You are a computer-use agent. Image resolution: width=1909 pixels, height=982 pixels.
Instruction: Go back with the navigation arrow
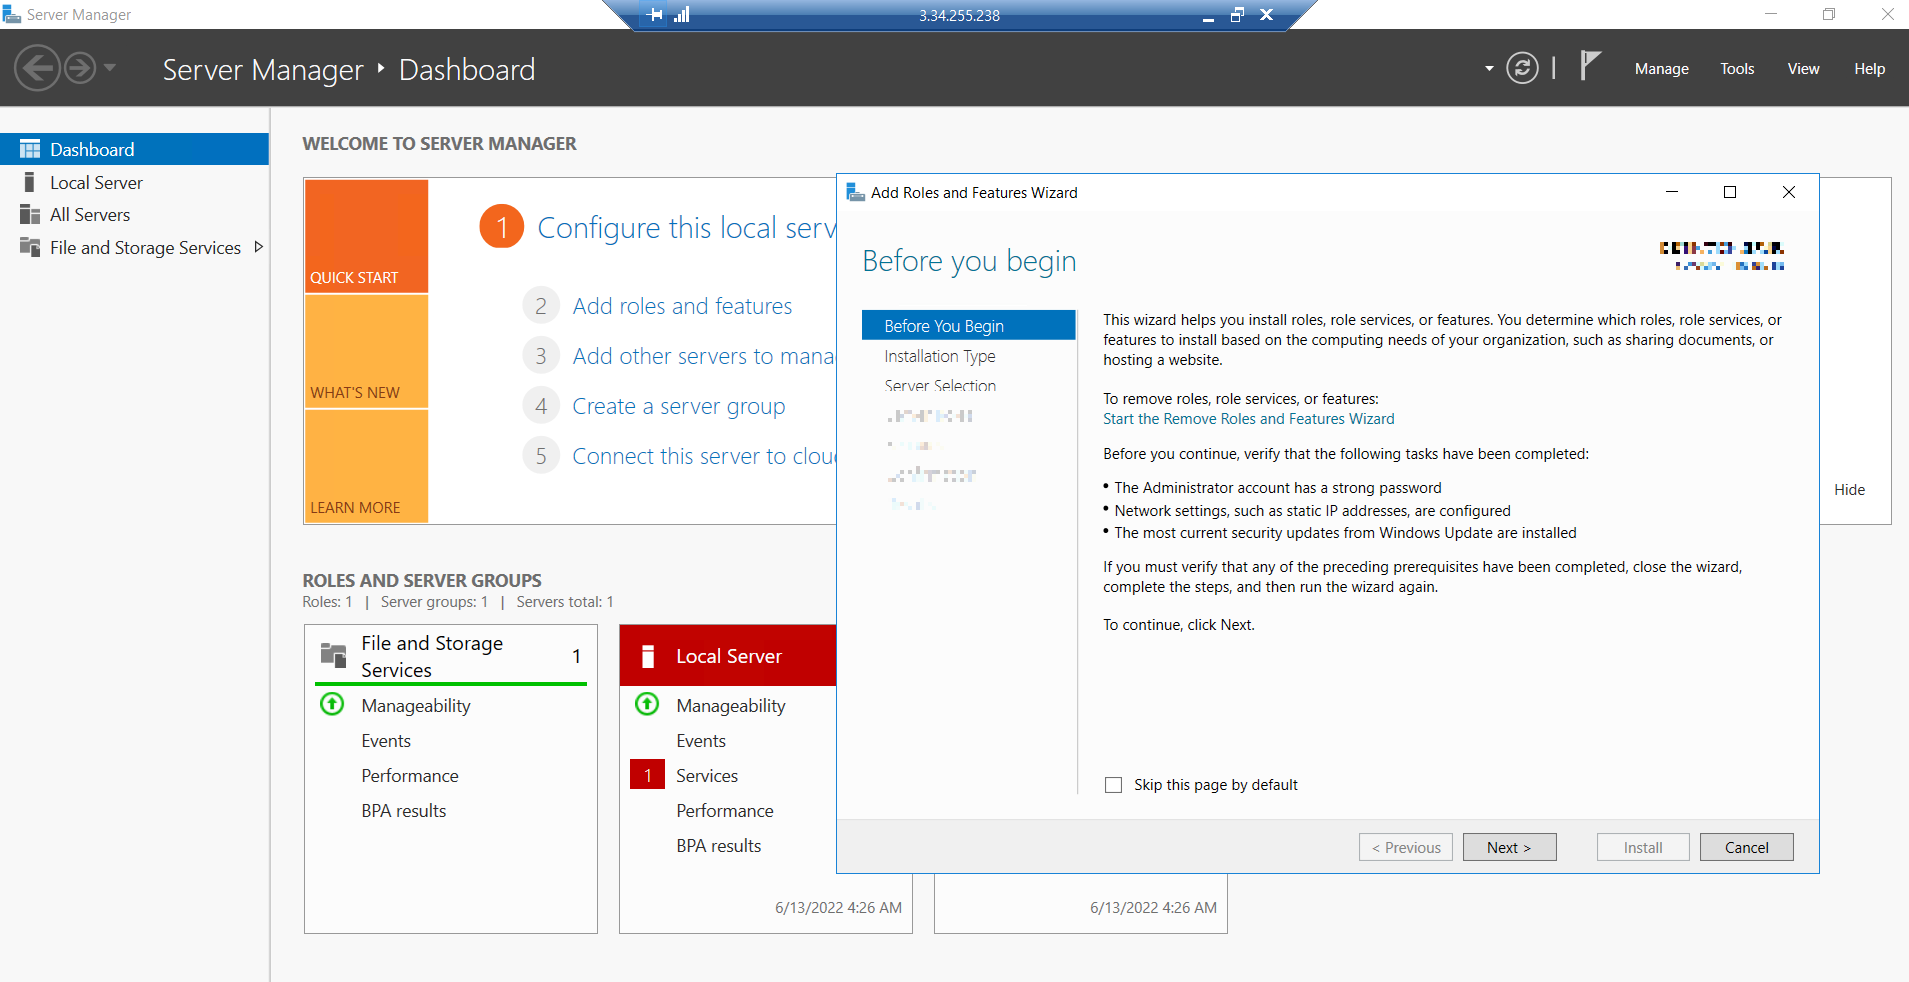pyautogui.click(x=37, y=68)
